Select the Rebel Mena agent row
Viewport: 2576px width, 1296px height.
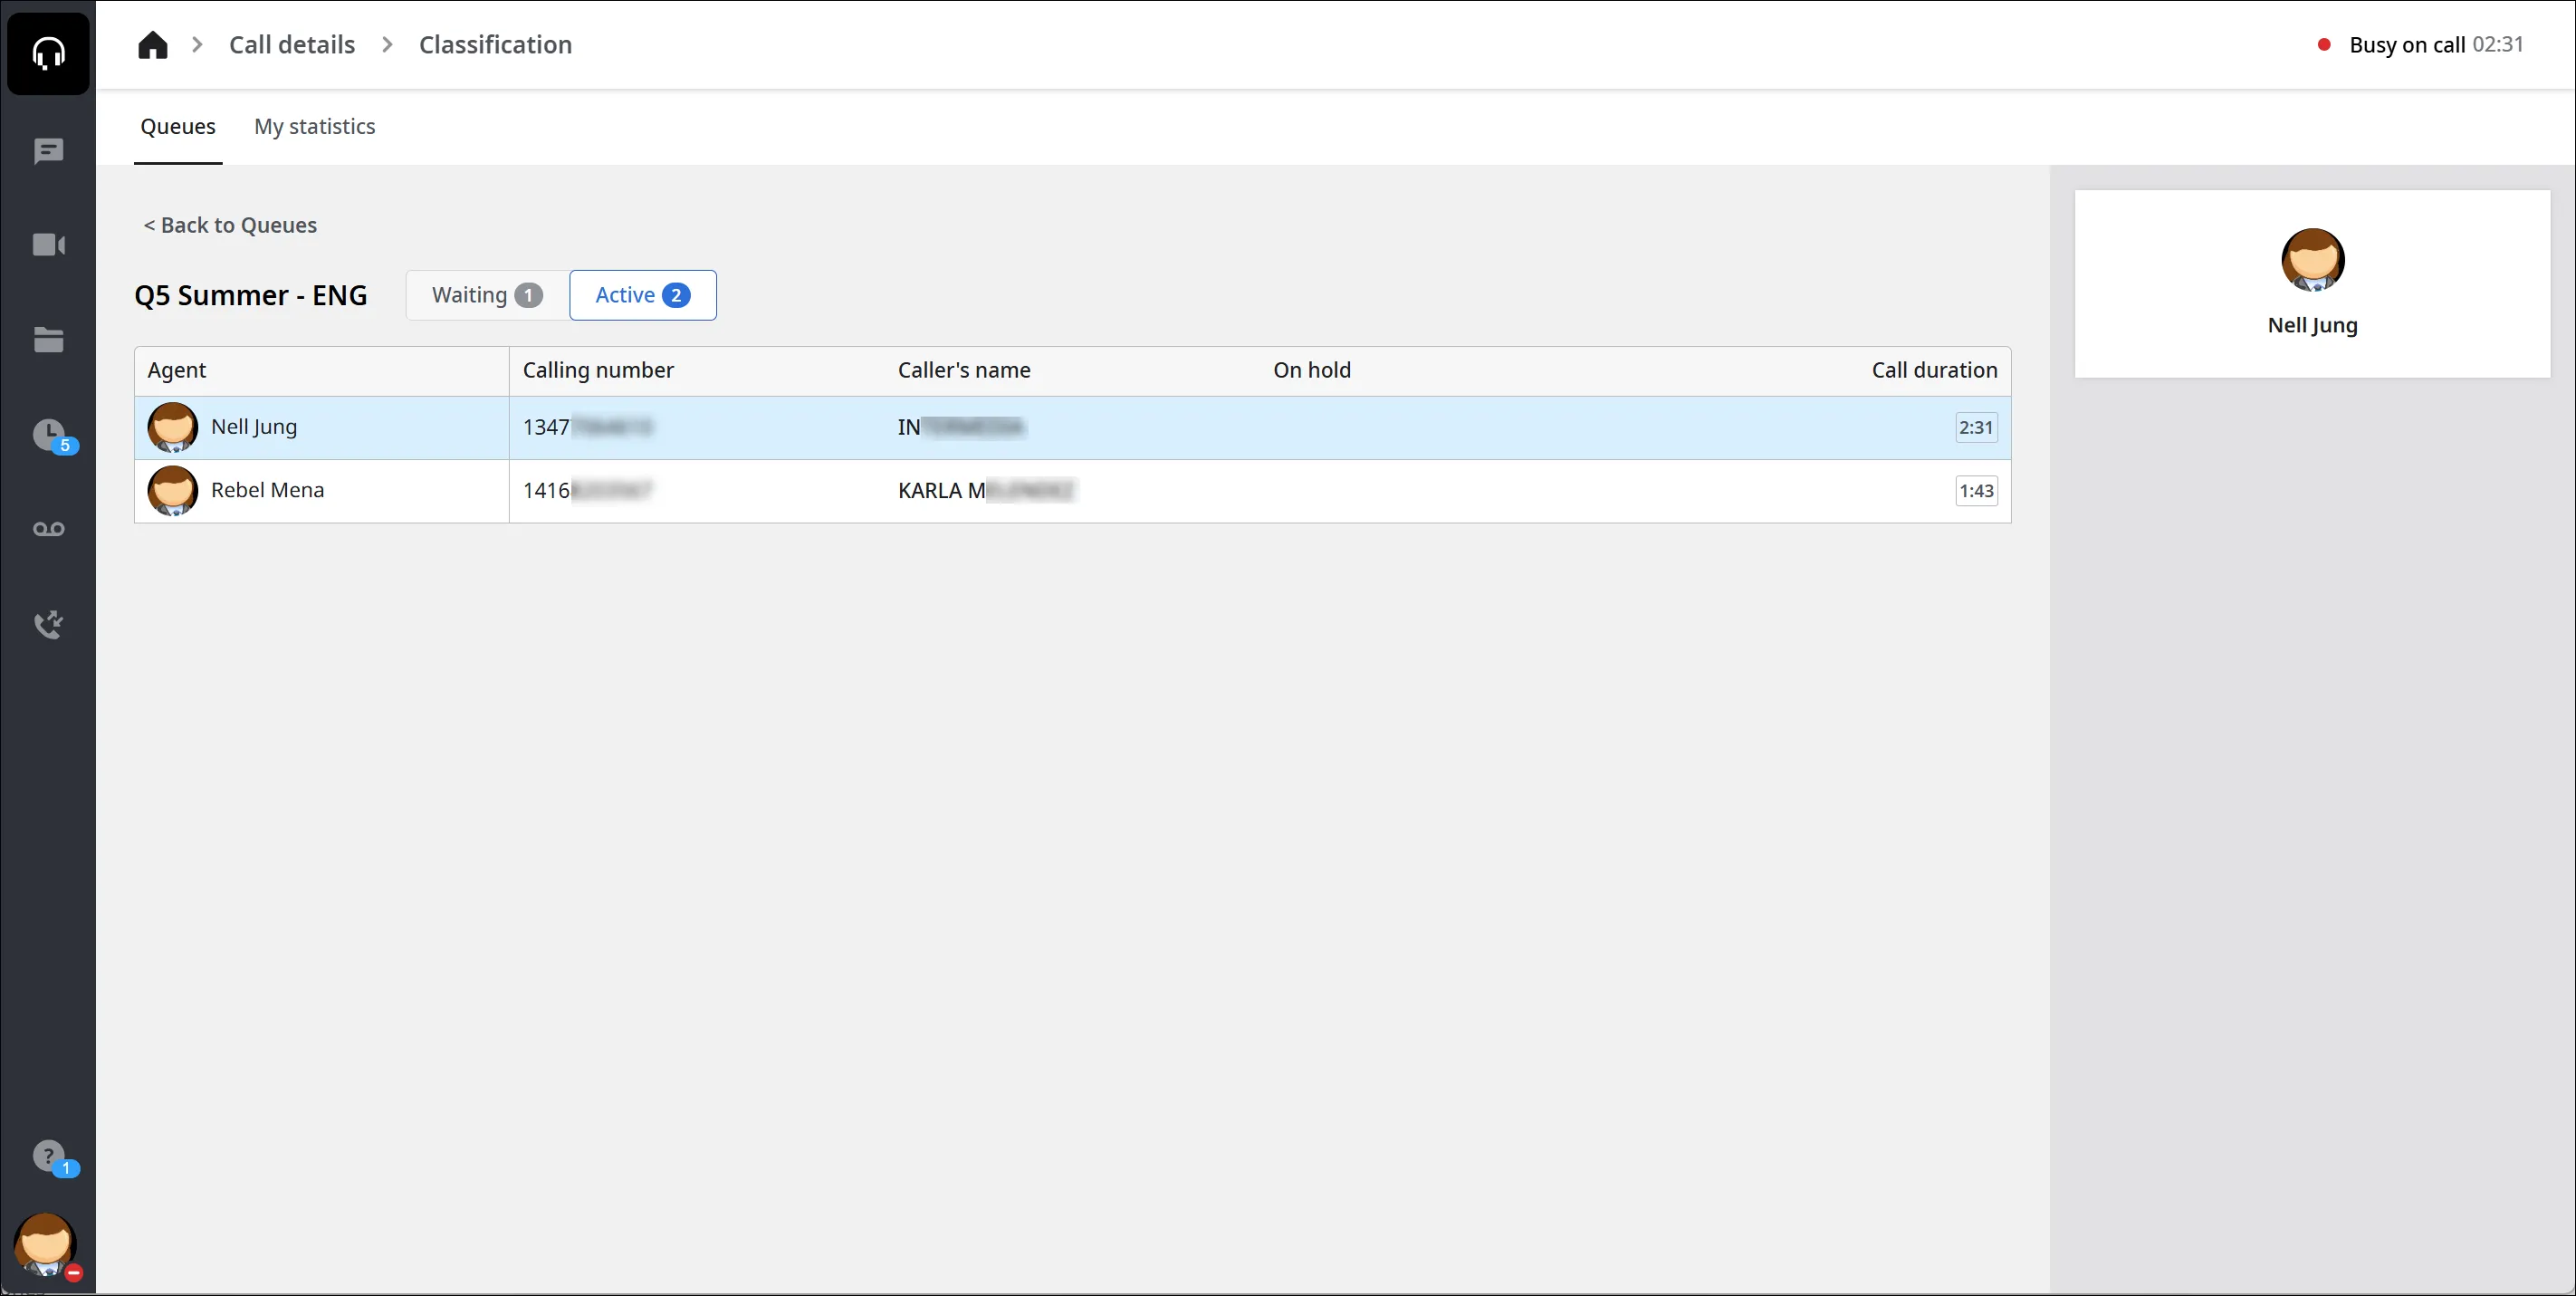point(1072,491)
